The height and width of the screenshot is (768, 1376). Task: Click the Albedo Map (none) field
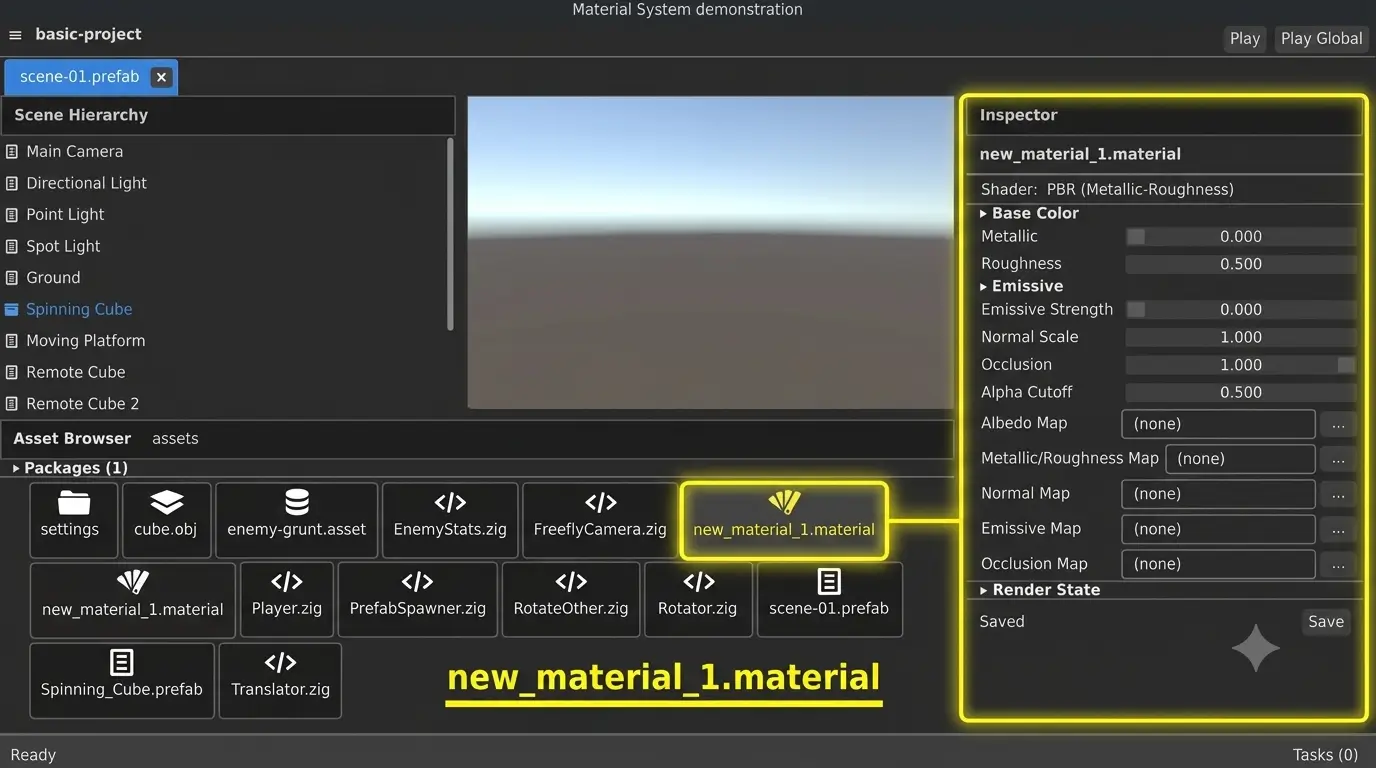click(x=1218, y=424)
